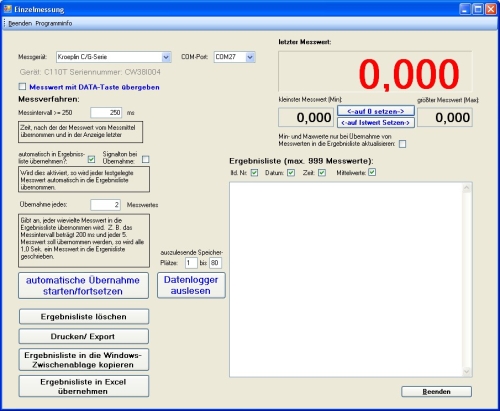The height and width of the screenshot is (411, 500).
Task: Click the scrollbar up arrow in Ergebnisliste
Action: coord(467,188)
